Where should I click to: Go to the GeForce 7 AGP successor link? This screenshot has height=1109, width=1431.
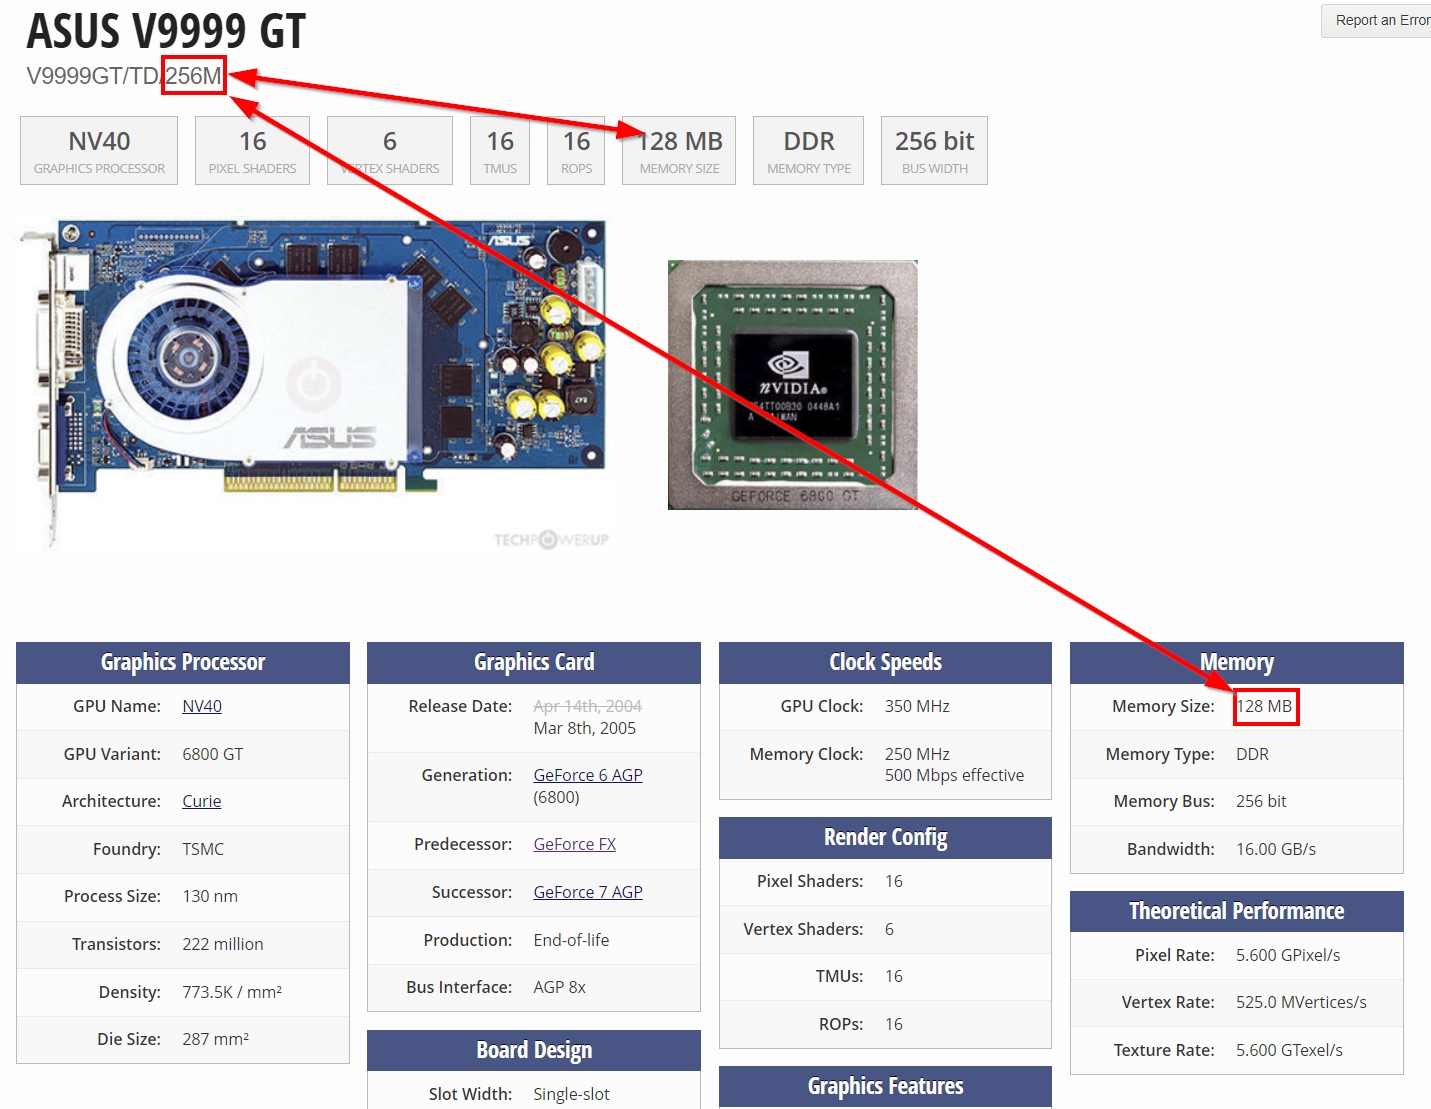(x=588, y=892)
